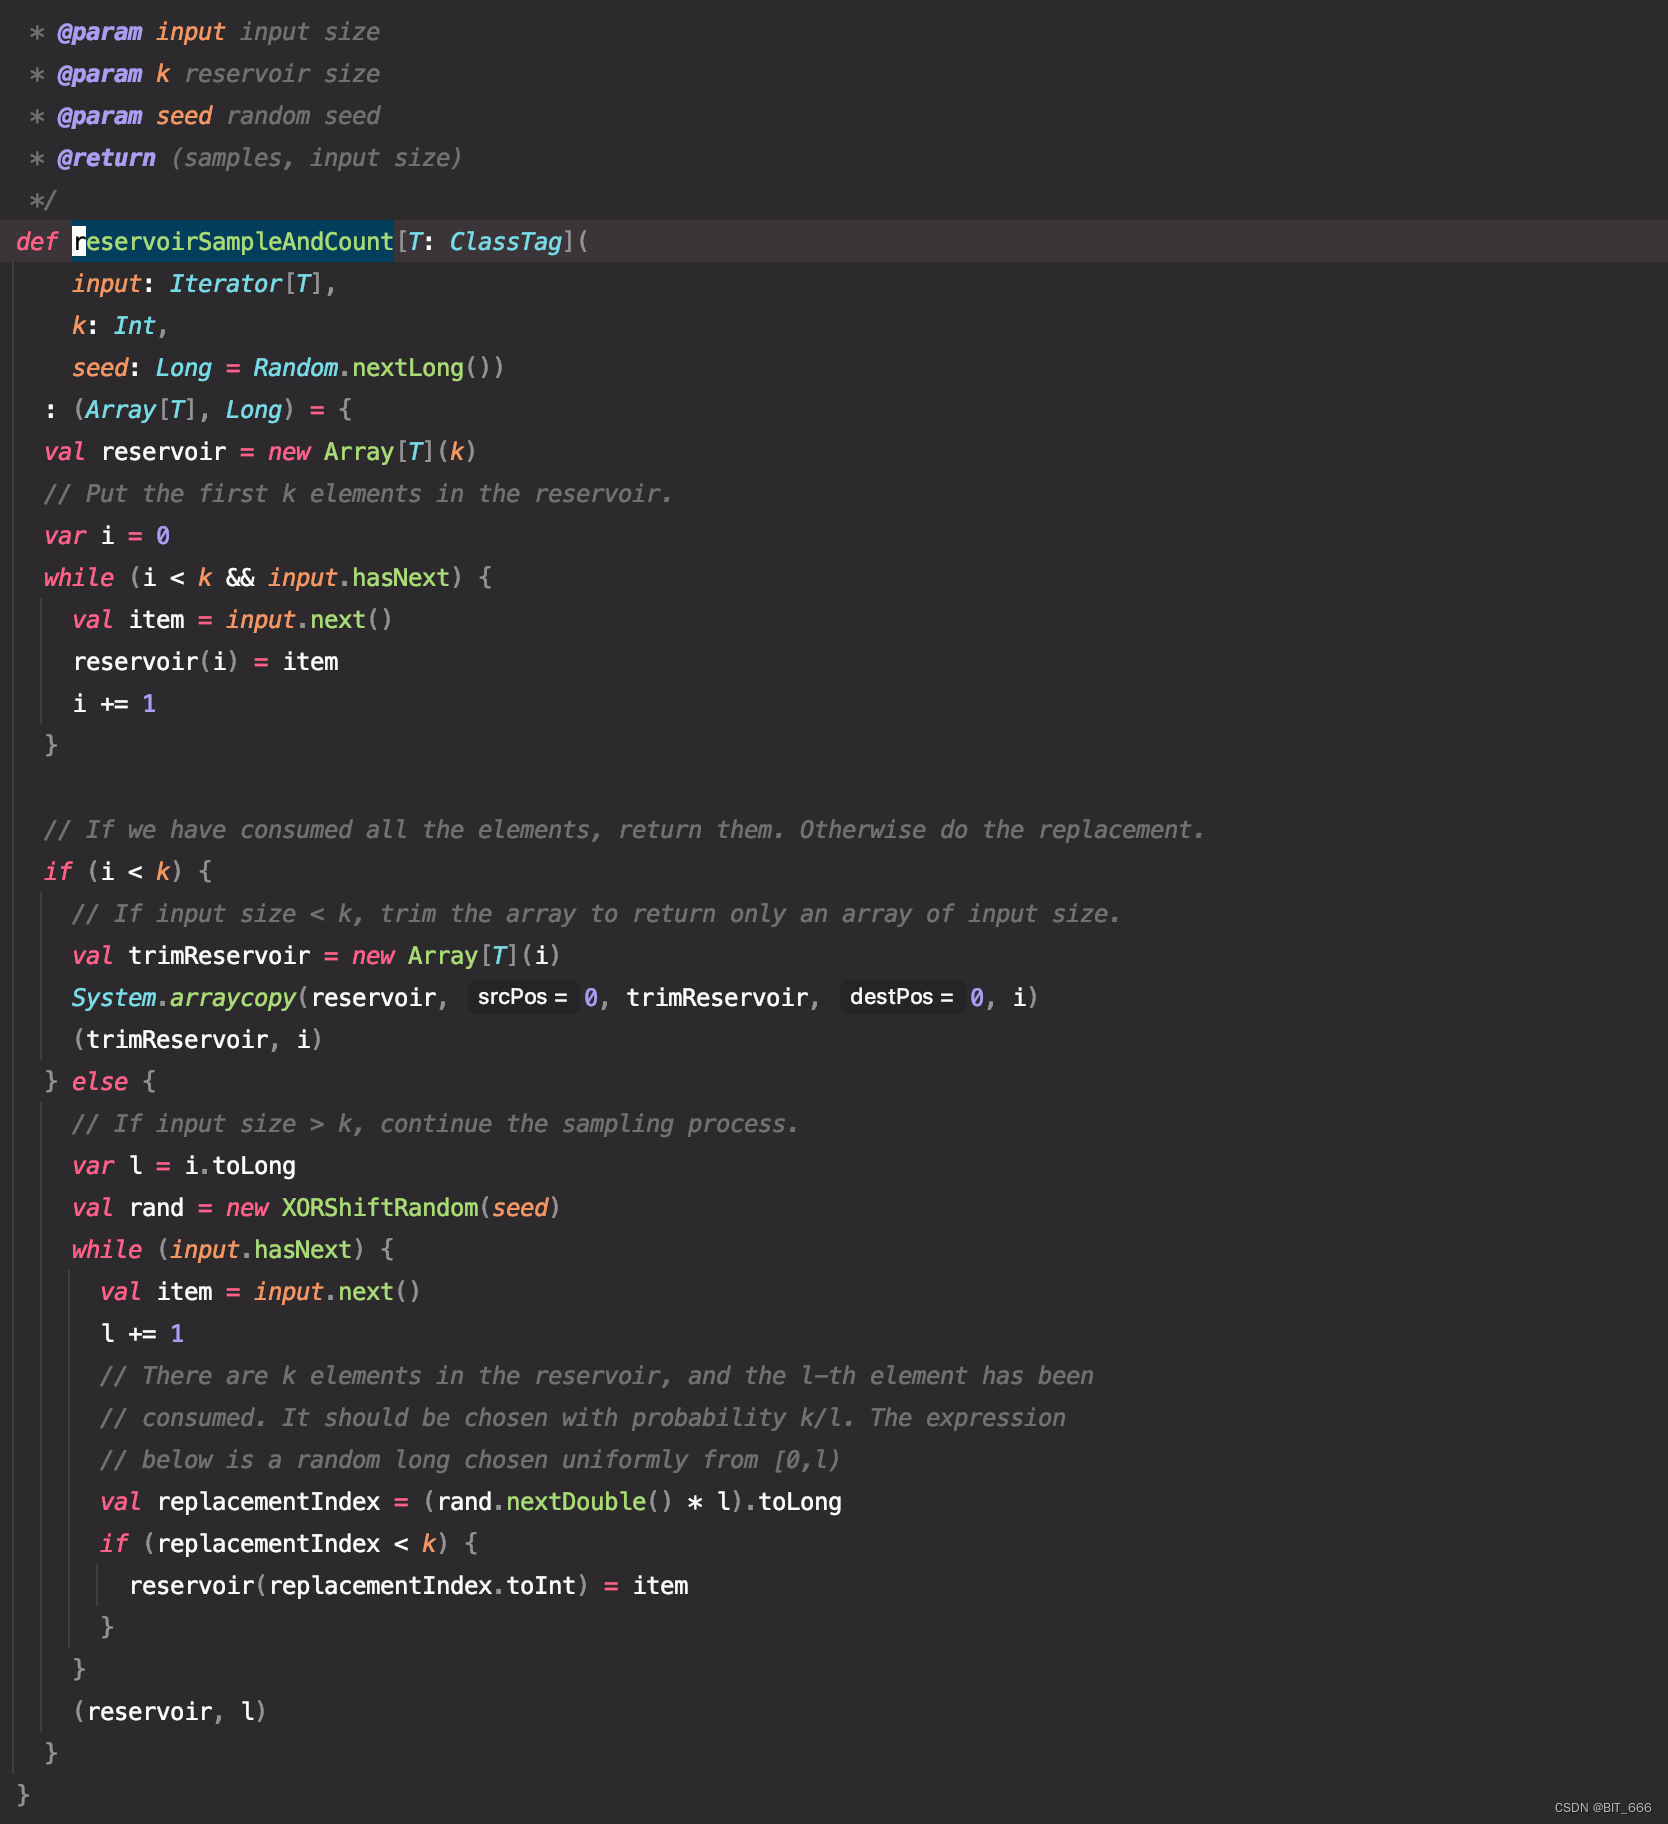Click comment 'below is a random long chosen uniformly'
The width and height of the screenshot is (1668, 1824).
(470, 1460)
